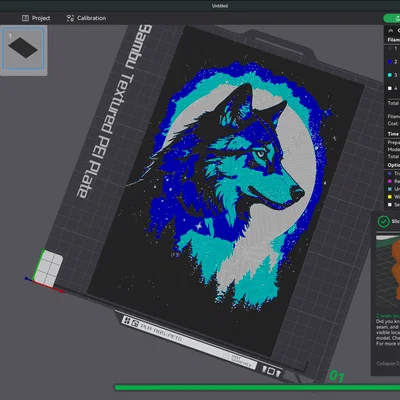Click the Cost label in side panel
Viewport: 400px width, 400px height.
coord(393,123)
